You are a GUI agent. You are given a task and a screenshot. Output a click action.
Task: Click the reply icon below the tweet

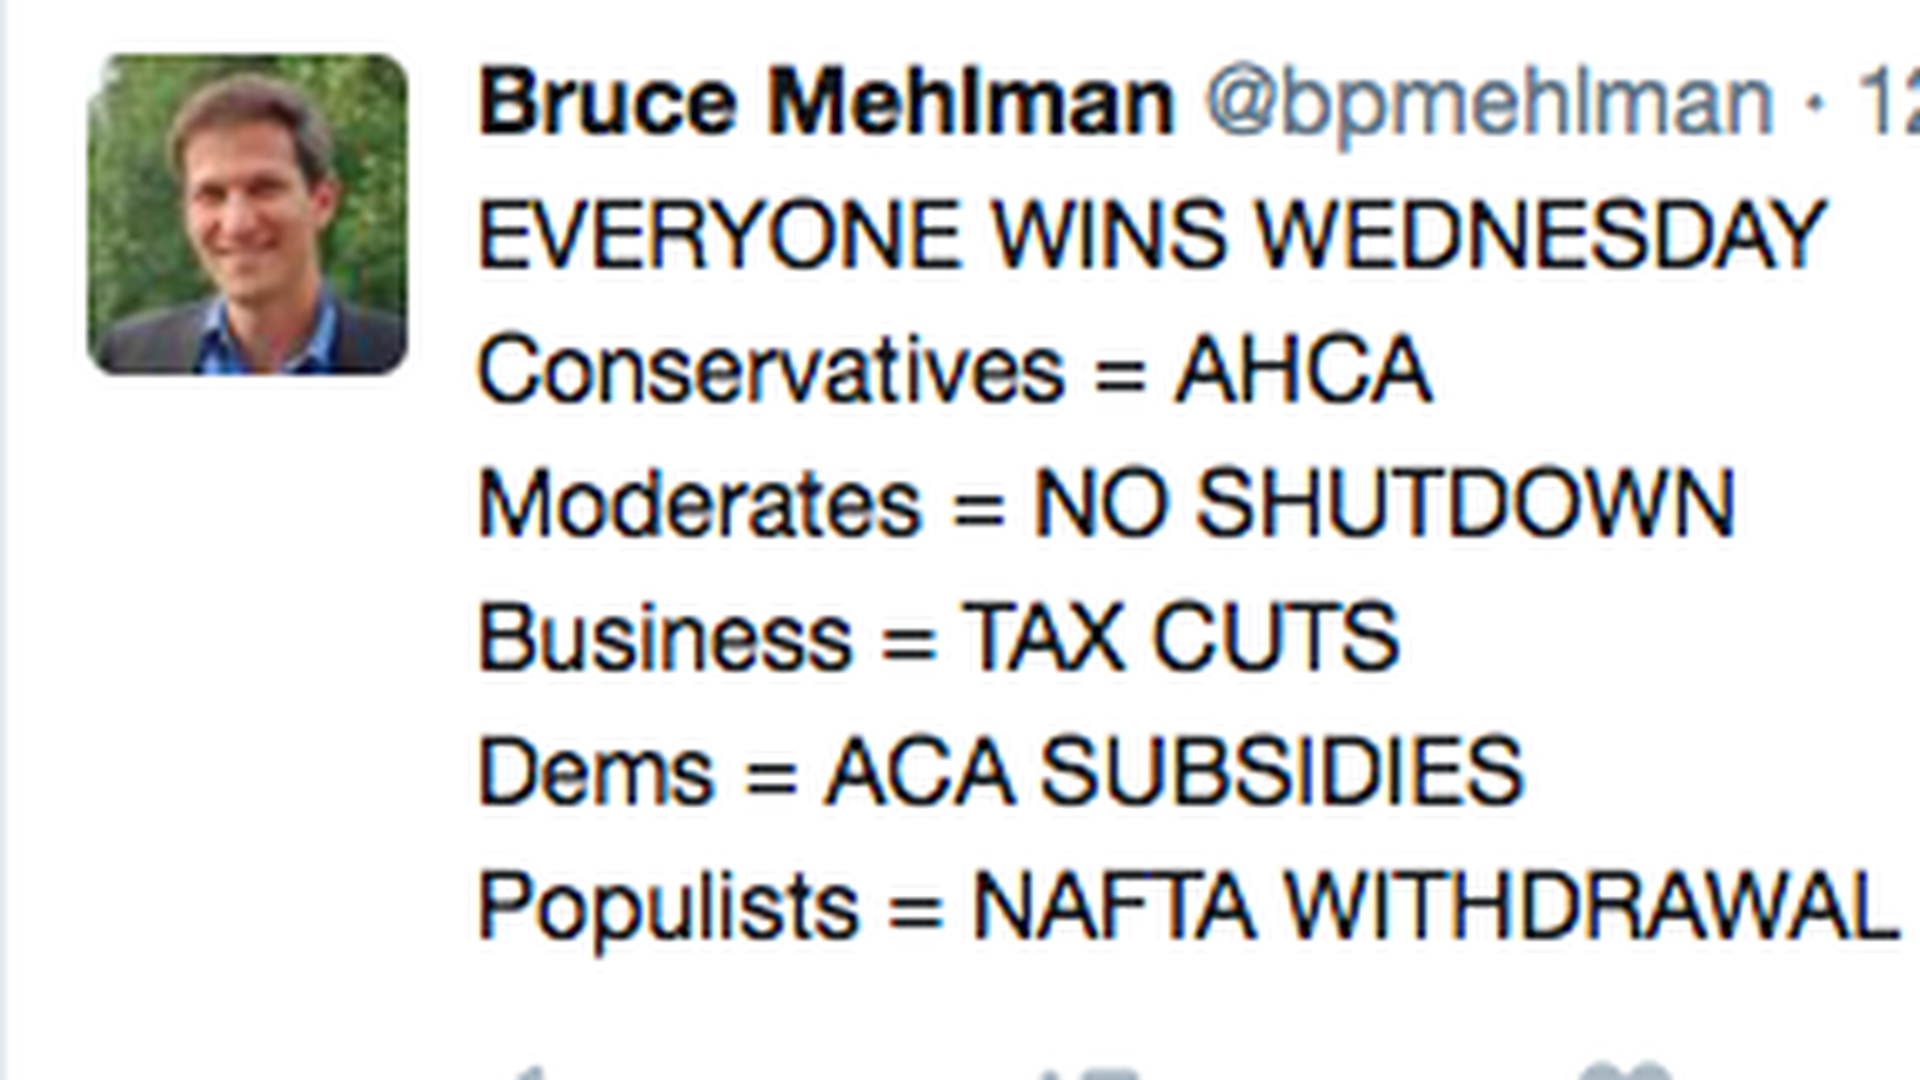click(527, 1074)
